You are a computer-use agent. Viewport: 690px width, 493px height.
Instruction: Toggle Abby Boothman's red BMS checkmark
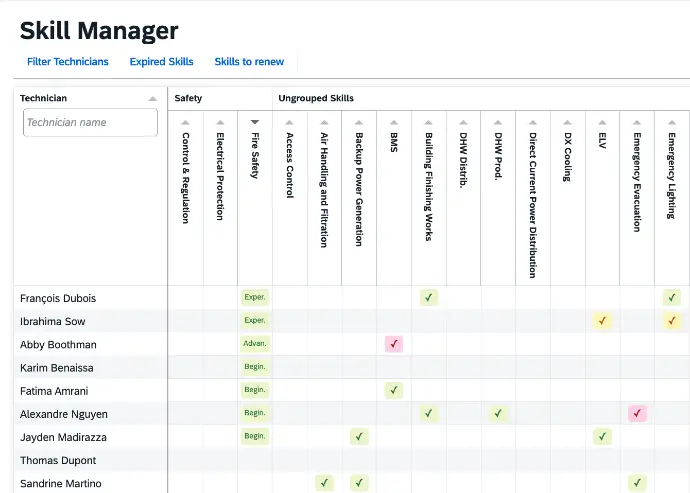(394, 344)
